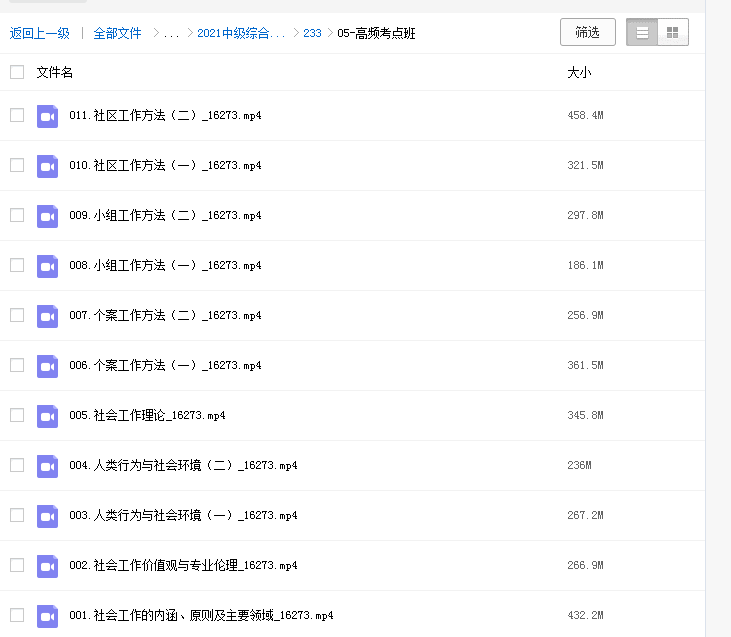731x637 pixels.
Task: Tick checkbox of 002.社会工作价值观与专业伦理
Action: pyautogui.click(x=17, y=565)
